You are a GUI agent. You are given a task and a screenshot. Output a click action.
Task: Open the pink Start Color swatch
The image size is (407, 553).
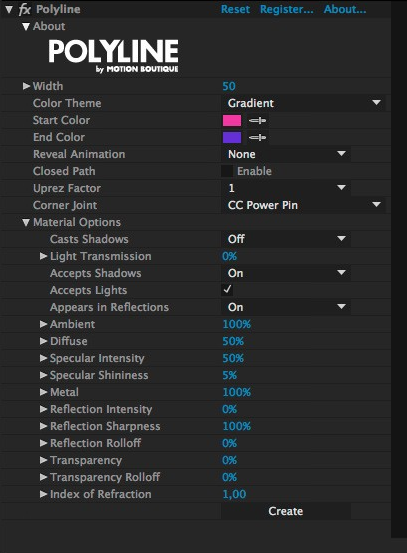tap(232, 121)
